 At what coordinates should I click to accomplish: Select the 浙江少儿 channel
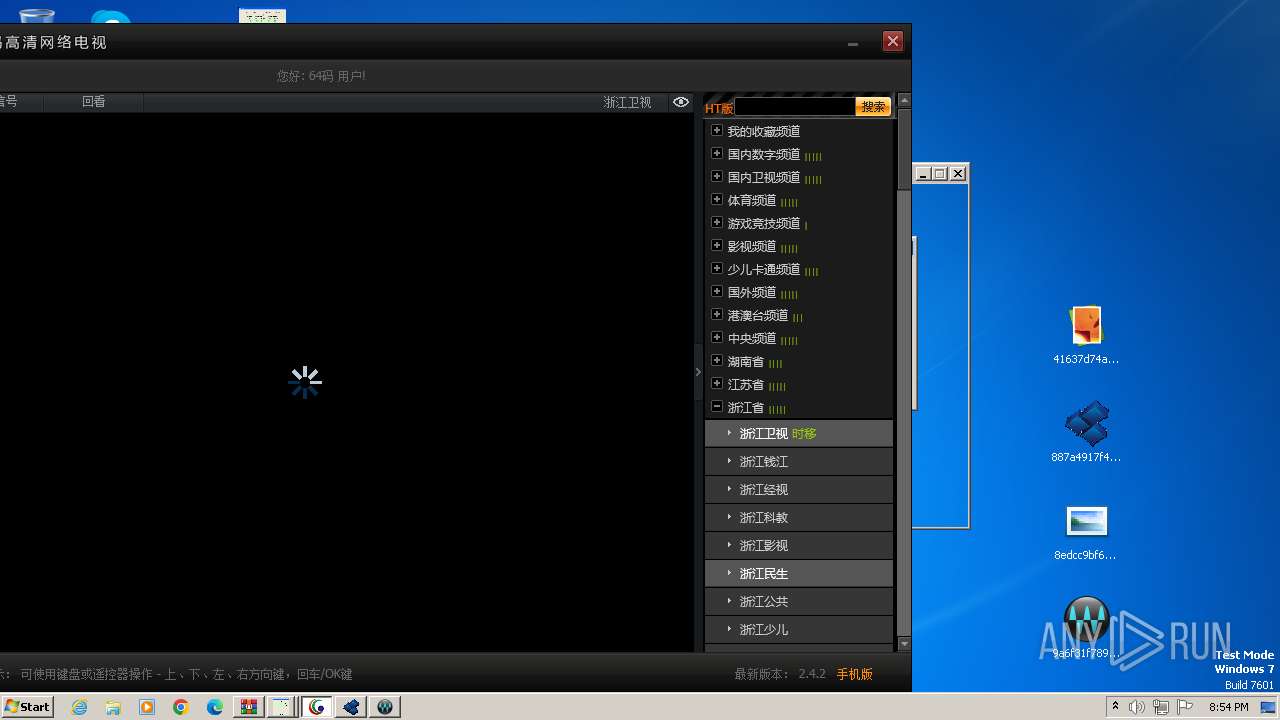click(798, 629)
